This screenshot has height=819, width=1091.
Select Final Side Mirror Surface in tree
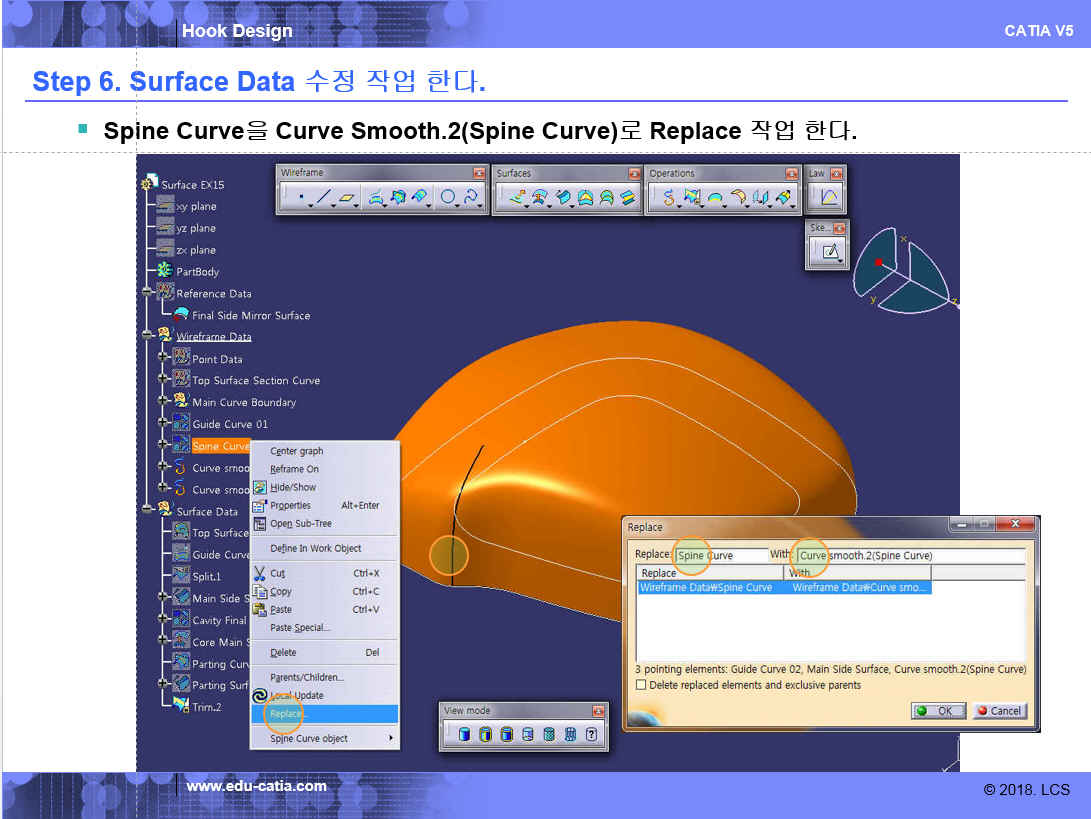tap(251, 315)
